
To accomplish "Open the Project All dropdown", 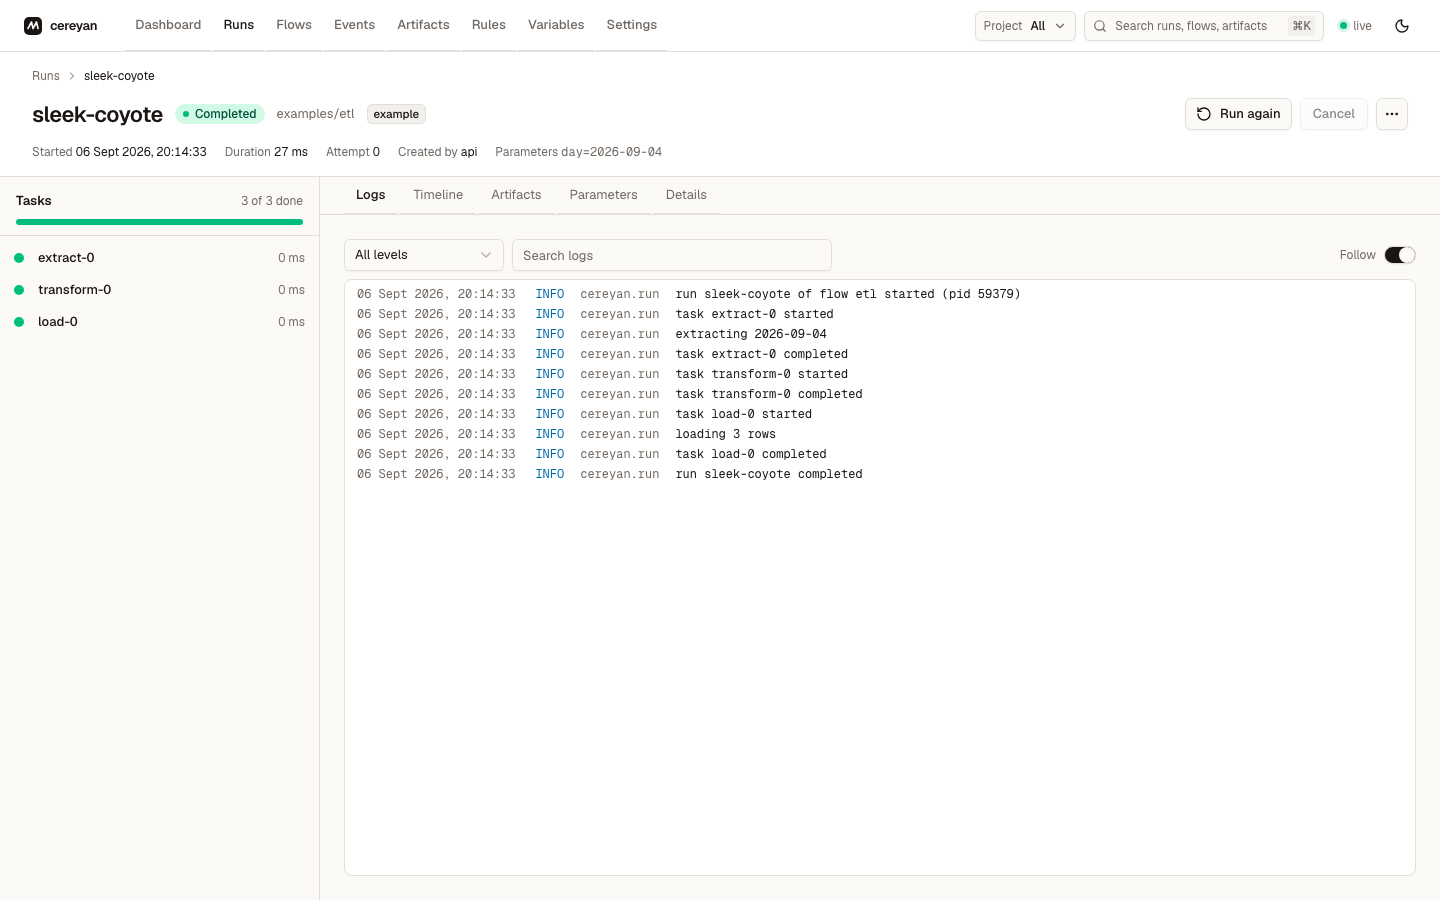I will [1025, 26].
